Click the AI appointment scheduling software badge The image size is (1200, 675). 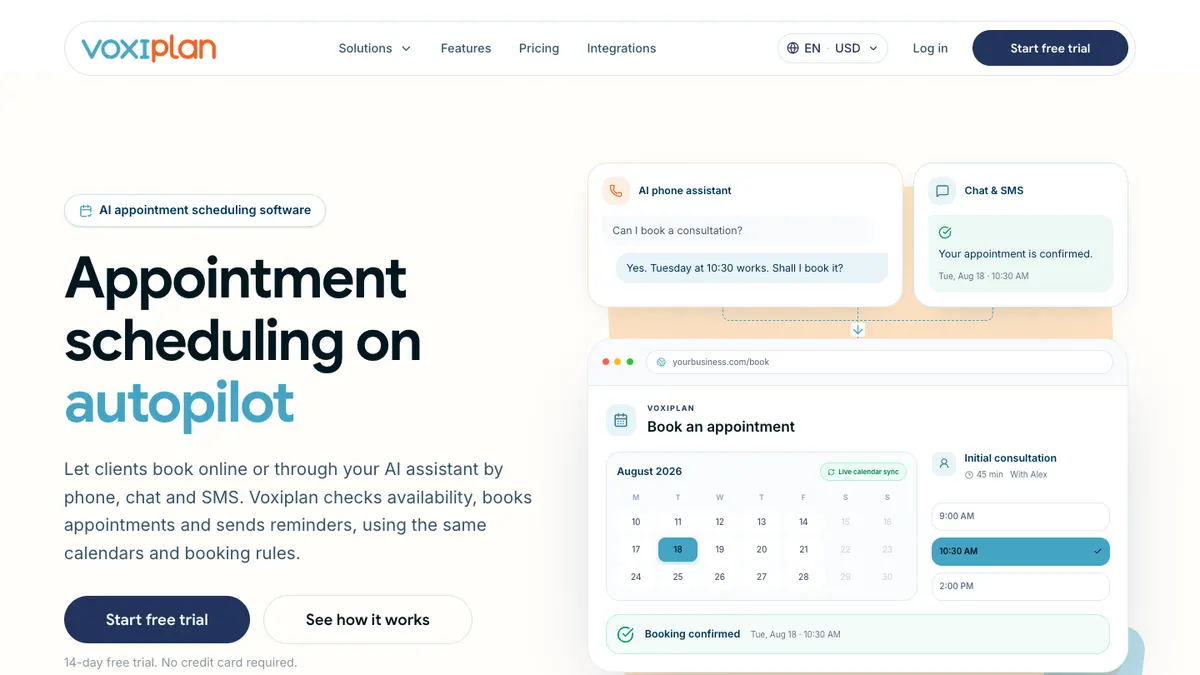[195, 210]
